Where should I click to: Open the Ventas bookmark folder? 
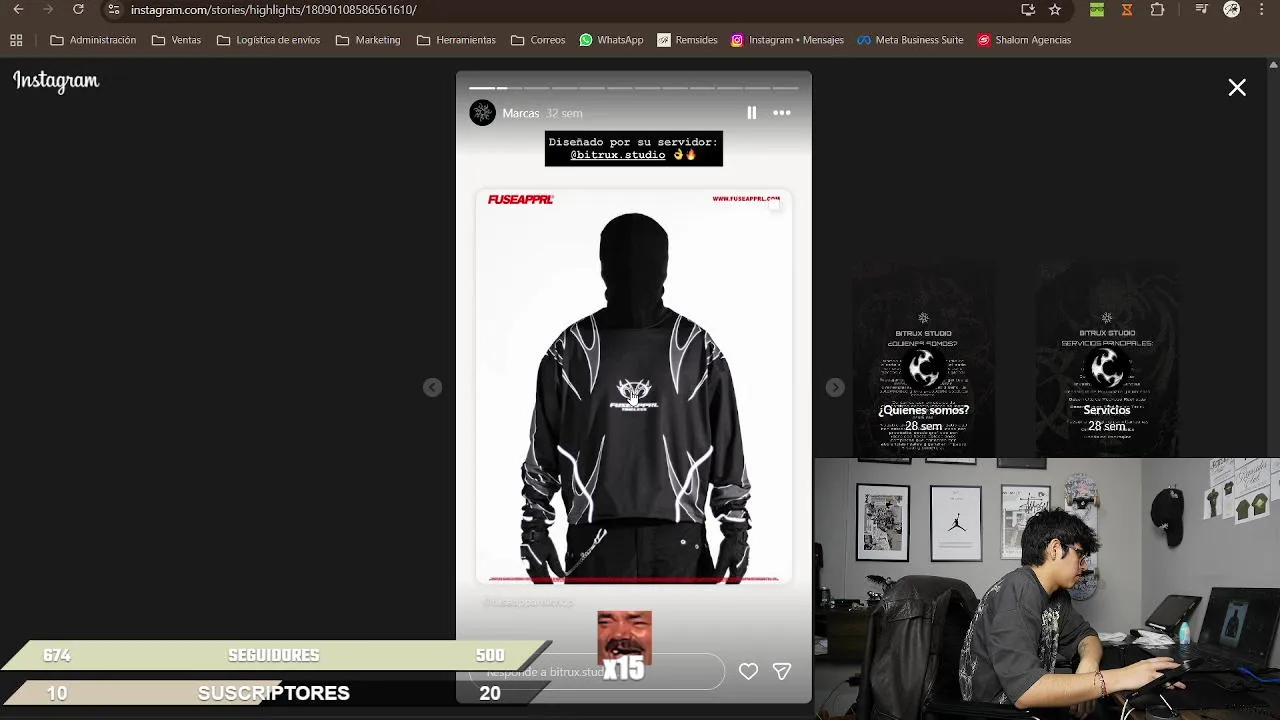pos(176,40)
